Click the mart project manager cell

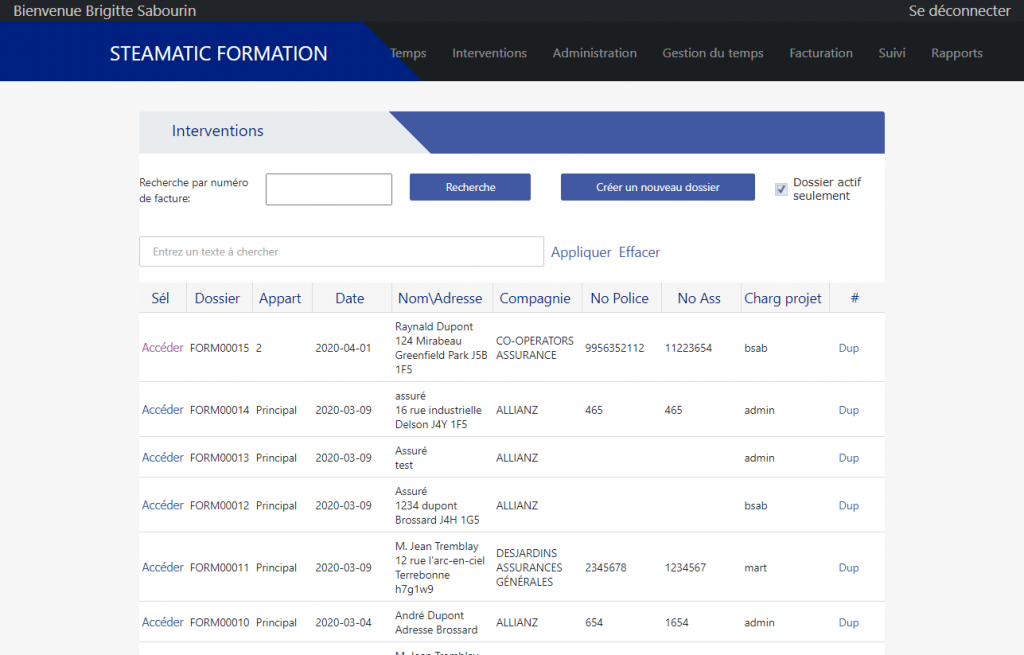(x=756, y=567)
